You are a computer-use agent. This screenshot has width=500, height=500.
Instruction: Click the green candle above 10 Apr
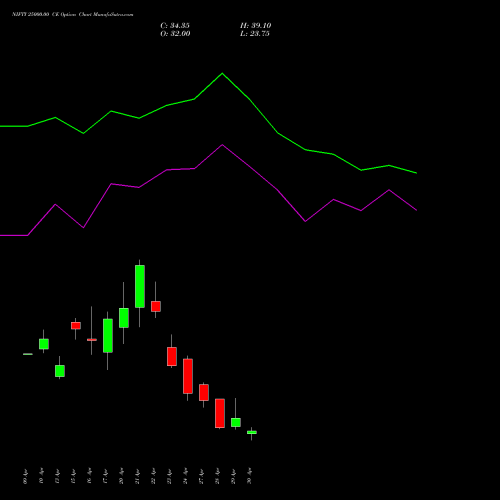tap(44, 344)
